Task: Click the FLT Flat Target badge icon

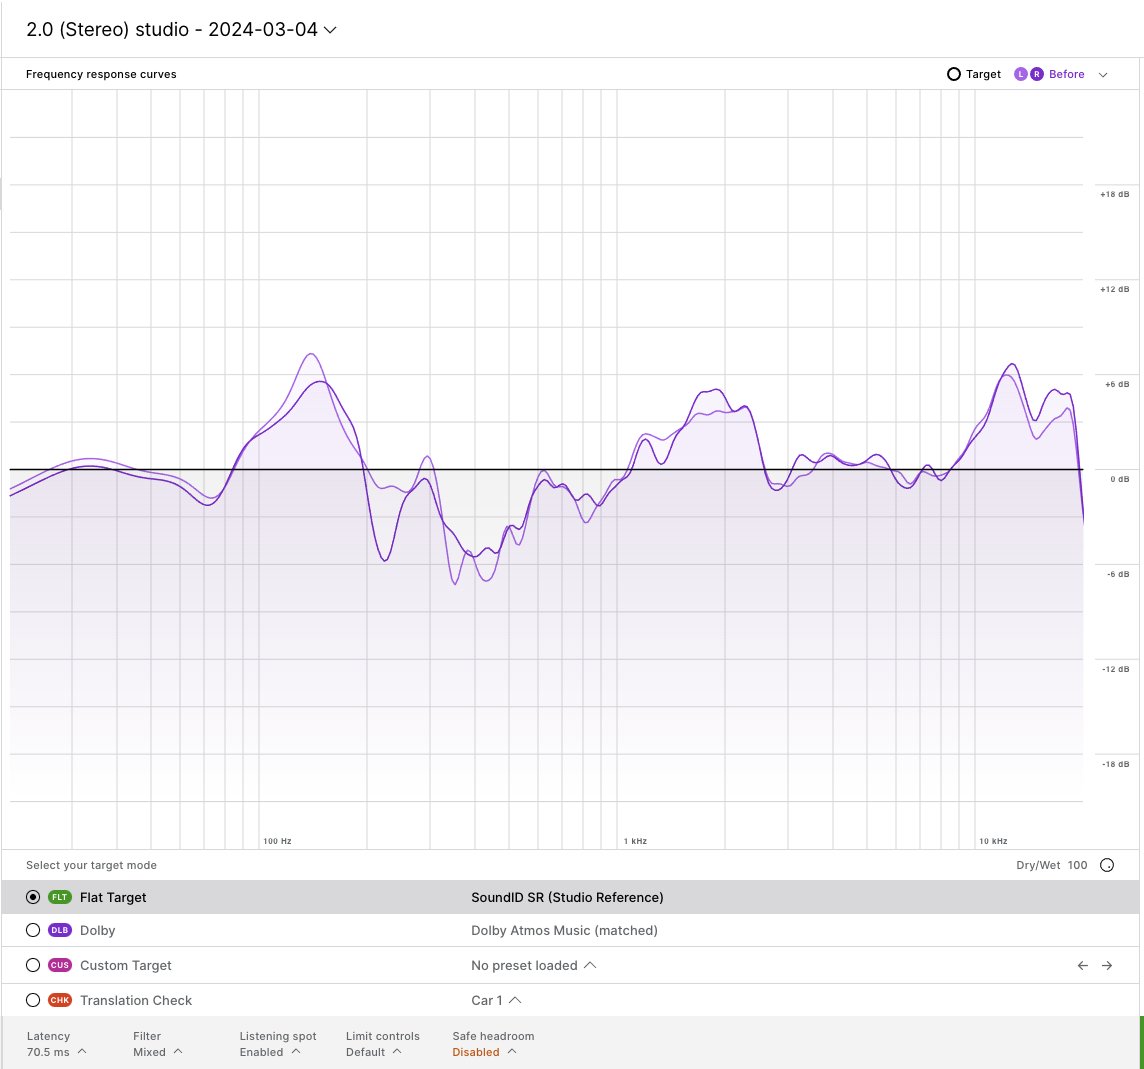Action: point(60,898)
